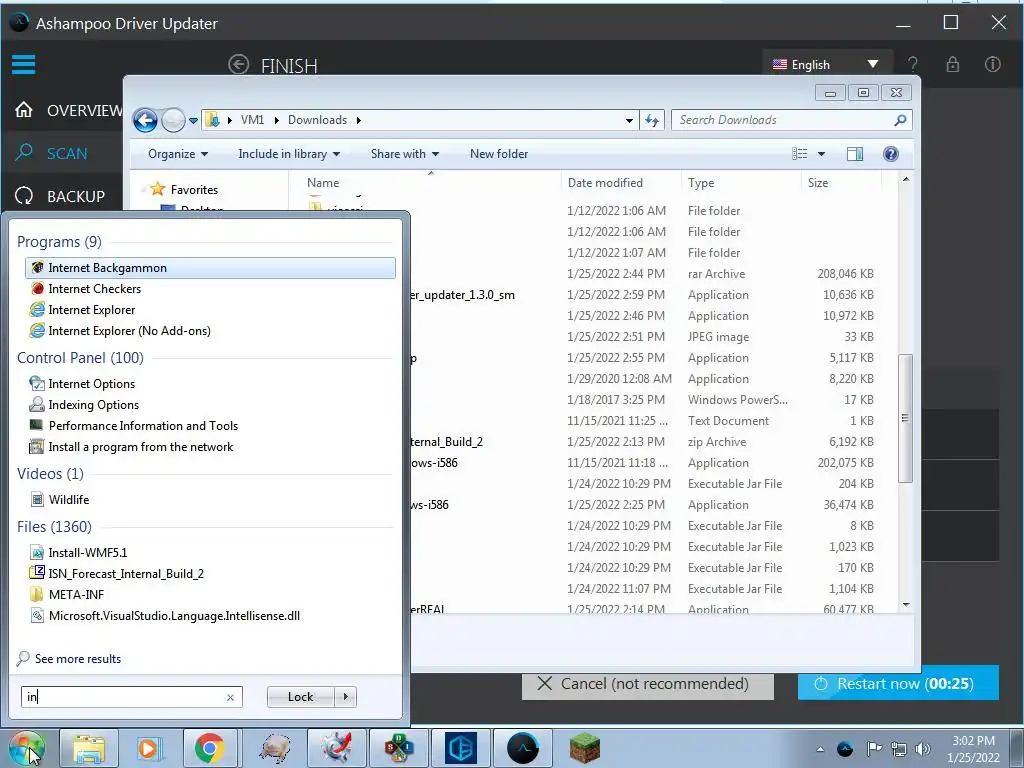Launch Internet Backgammon from search results
Viewport: 1024px width, 768px height.
click(210, 268)
